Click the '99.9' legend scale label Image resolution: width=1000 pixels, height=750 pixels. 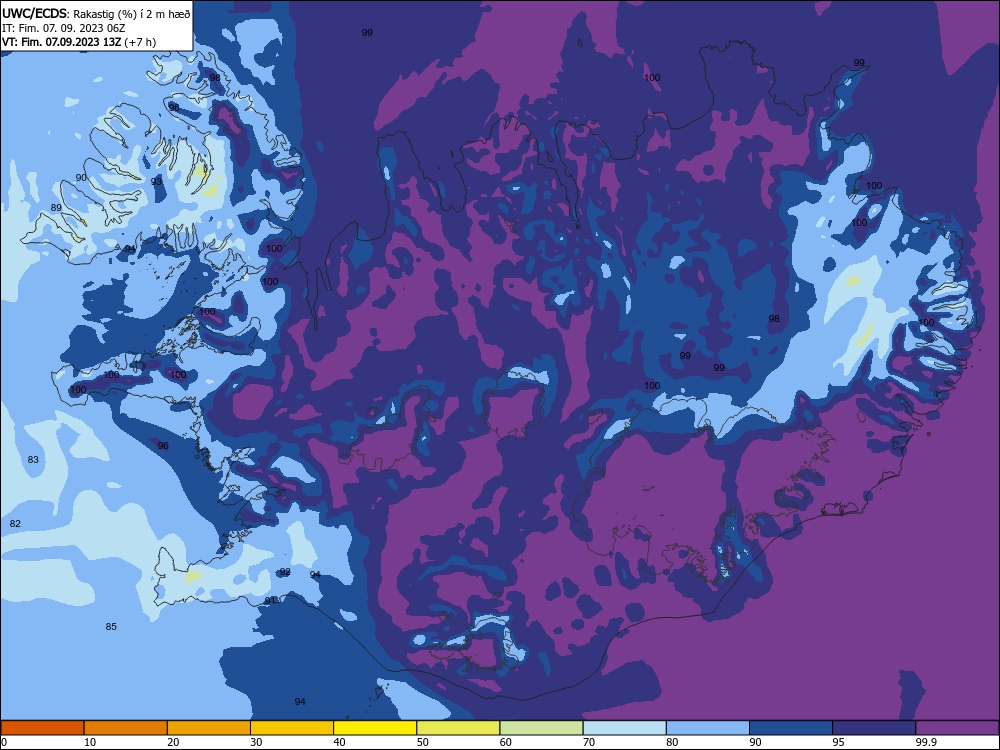926,742
